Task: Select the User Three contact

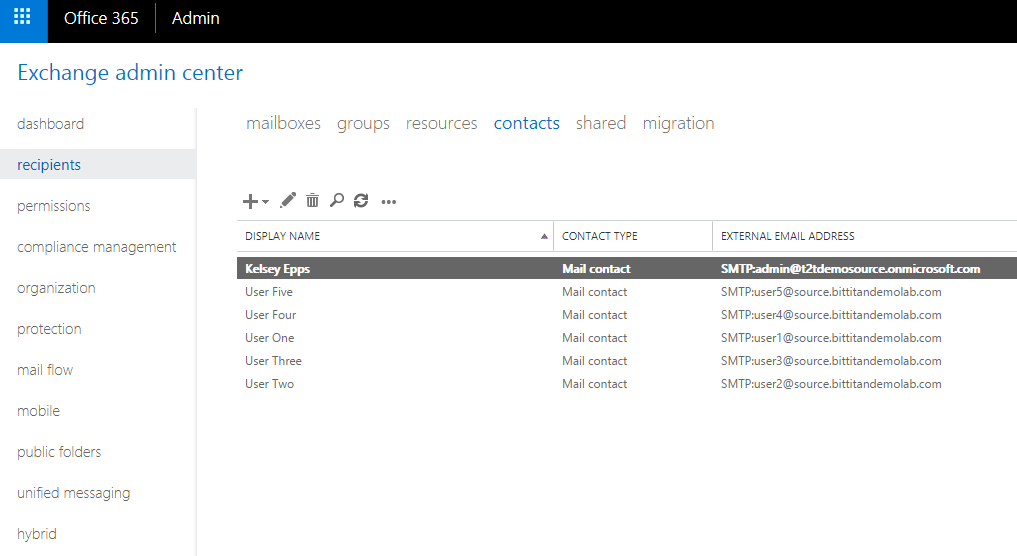Action: [274, 361]
